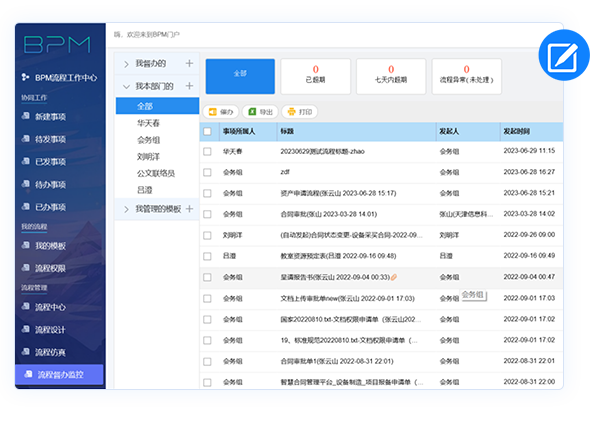
Task: Open the title 20230629测试流程标题-zhao
Action: click(x=322, y=151)
